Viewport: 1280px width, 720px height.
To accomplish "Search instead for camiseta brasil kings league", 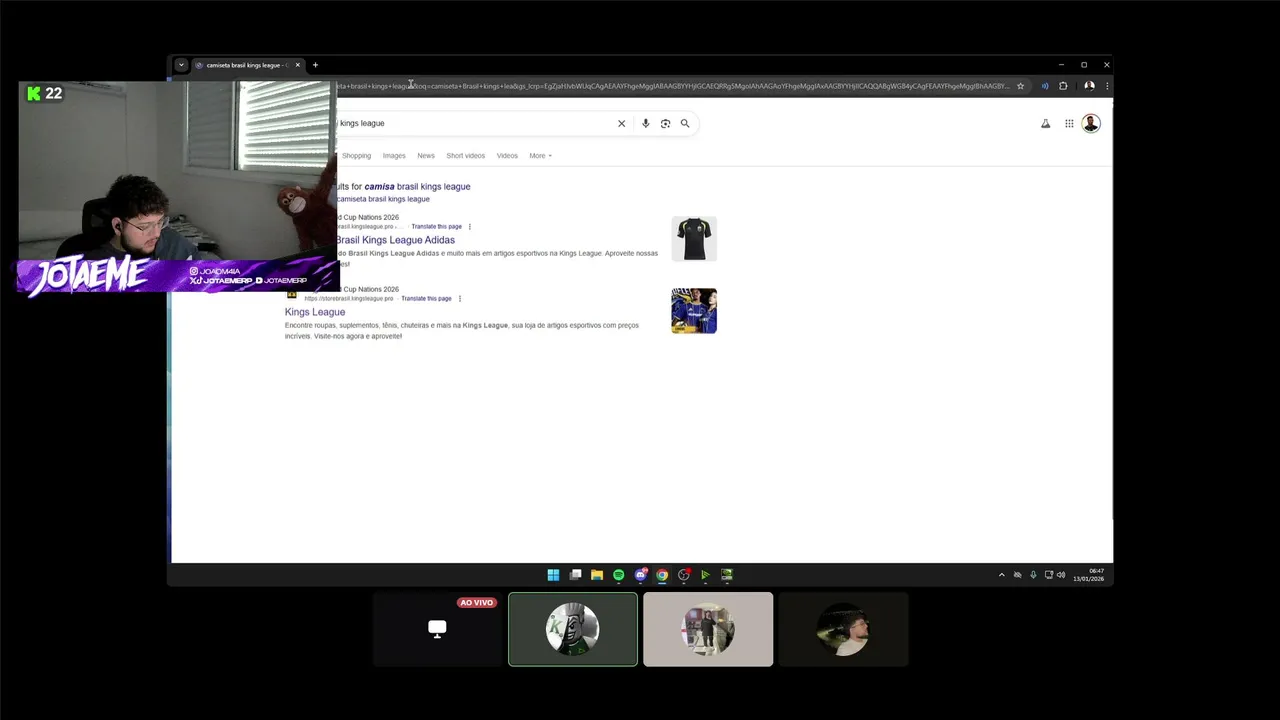I will coord(383,199).
